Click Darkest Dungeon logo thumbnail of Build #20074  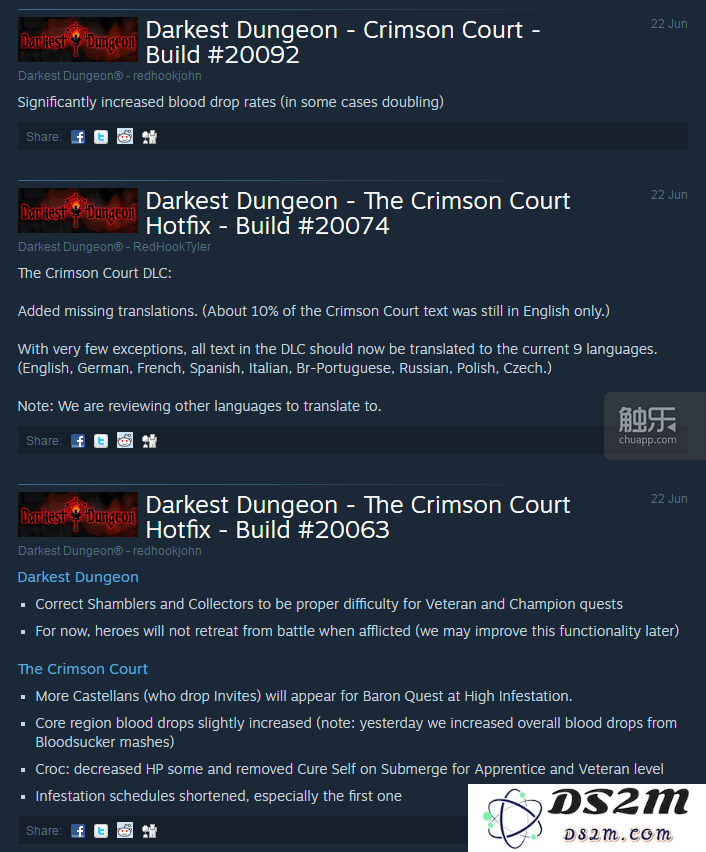[x=78, y=211]
